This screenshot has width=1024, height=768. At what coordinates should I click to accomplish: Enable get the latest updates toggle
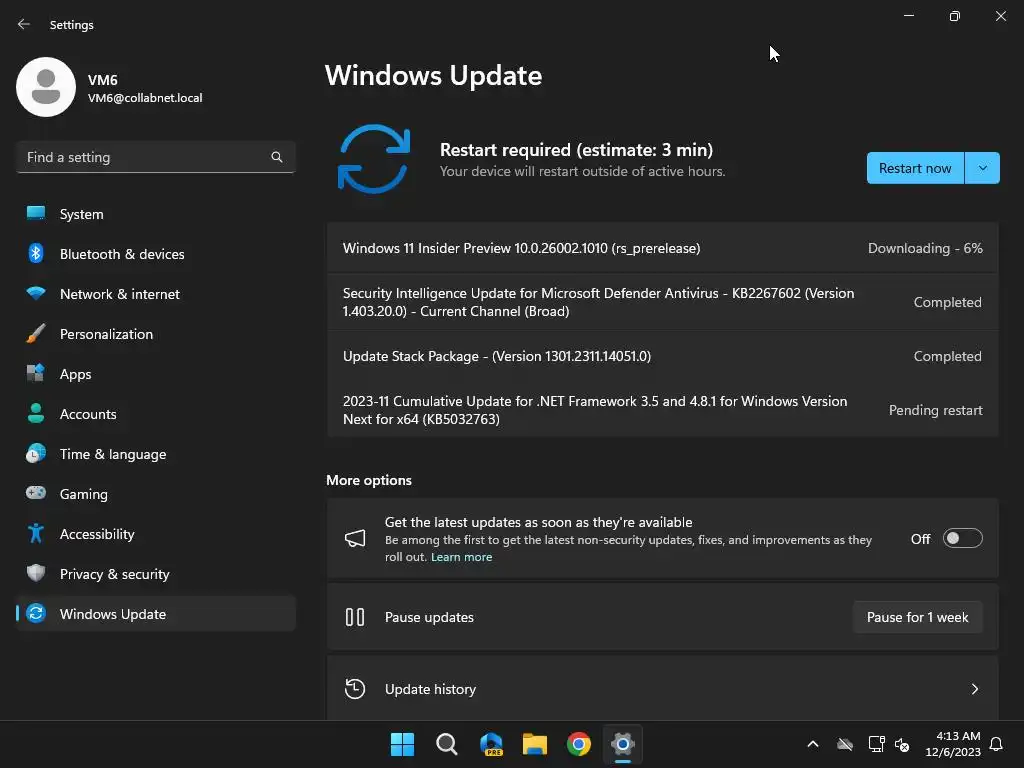[x=963, y=539]
